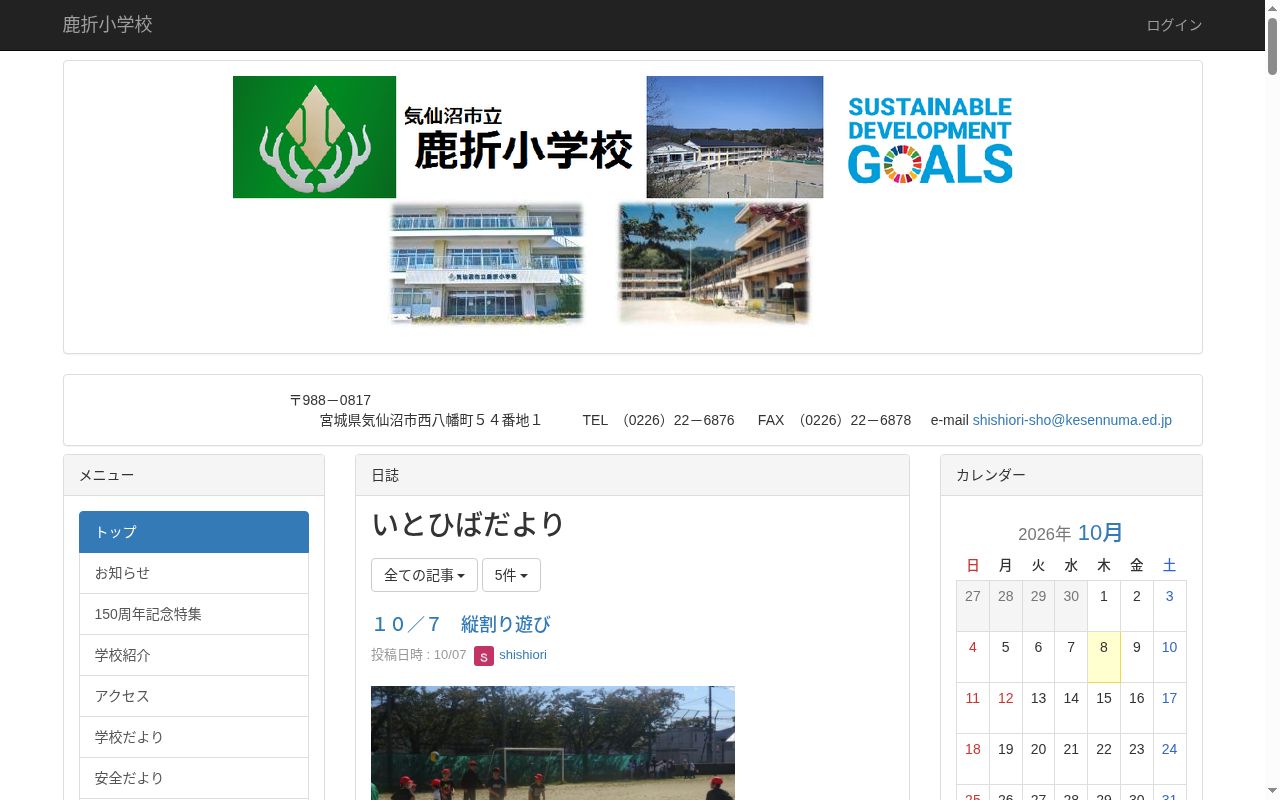Select today's date 8 in the calendar
1280x800 pixels.
[x=1104, y=657]
